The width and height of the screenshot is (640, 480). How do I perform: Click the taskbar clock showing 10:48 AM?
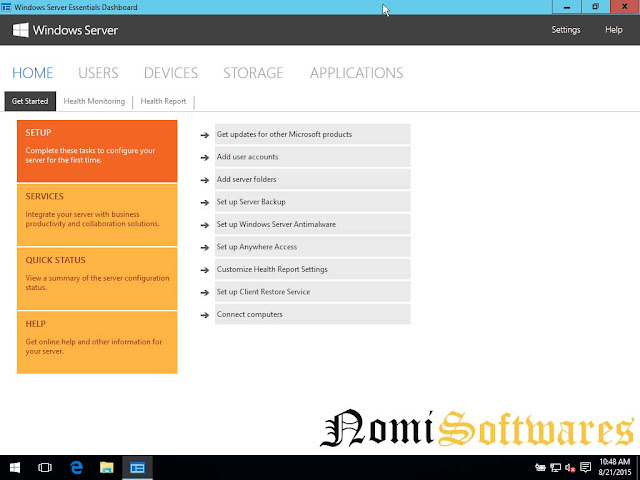(615, 467)
